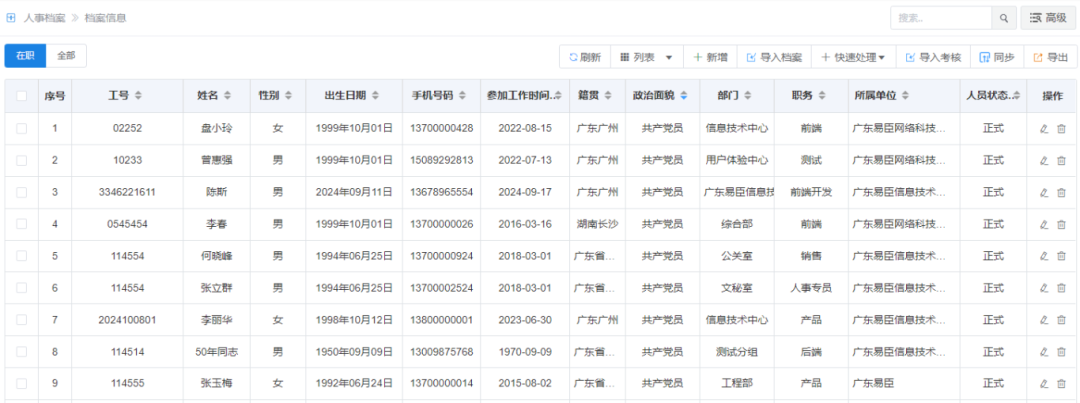Check the box for row 5 何晓峰
Image resolution: width=1080 pixels, height=403 pixels.
coord(22,256)
